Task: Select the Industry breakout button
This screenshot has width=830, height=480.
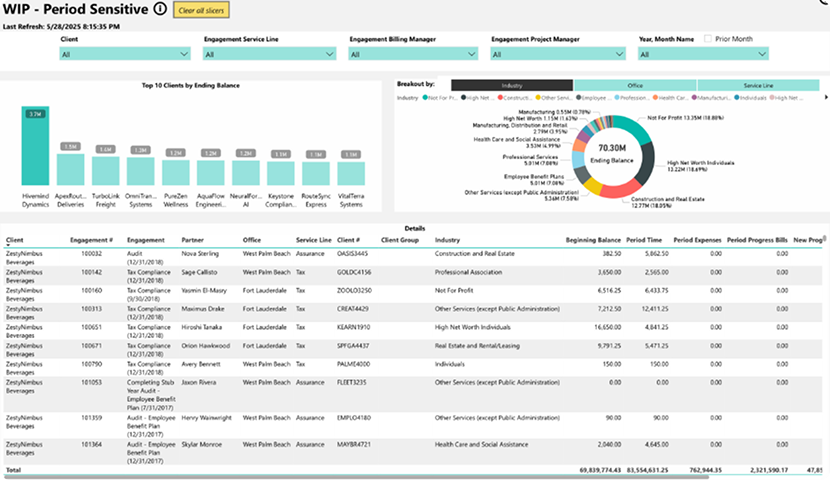Action: coord(512,86)
